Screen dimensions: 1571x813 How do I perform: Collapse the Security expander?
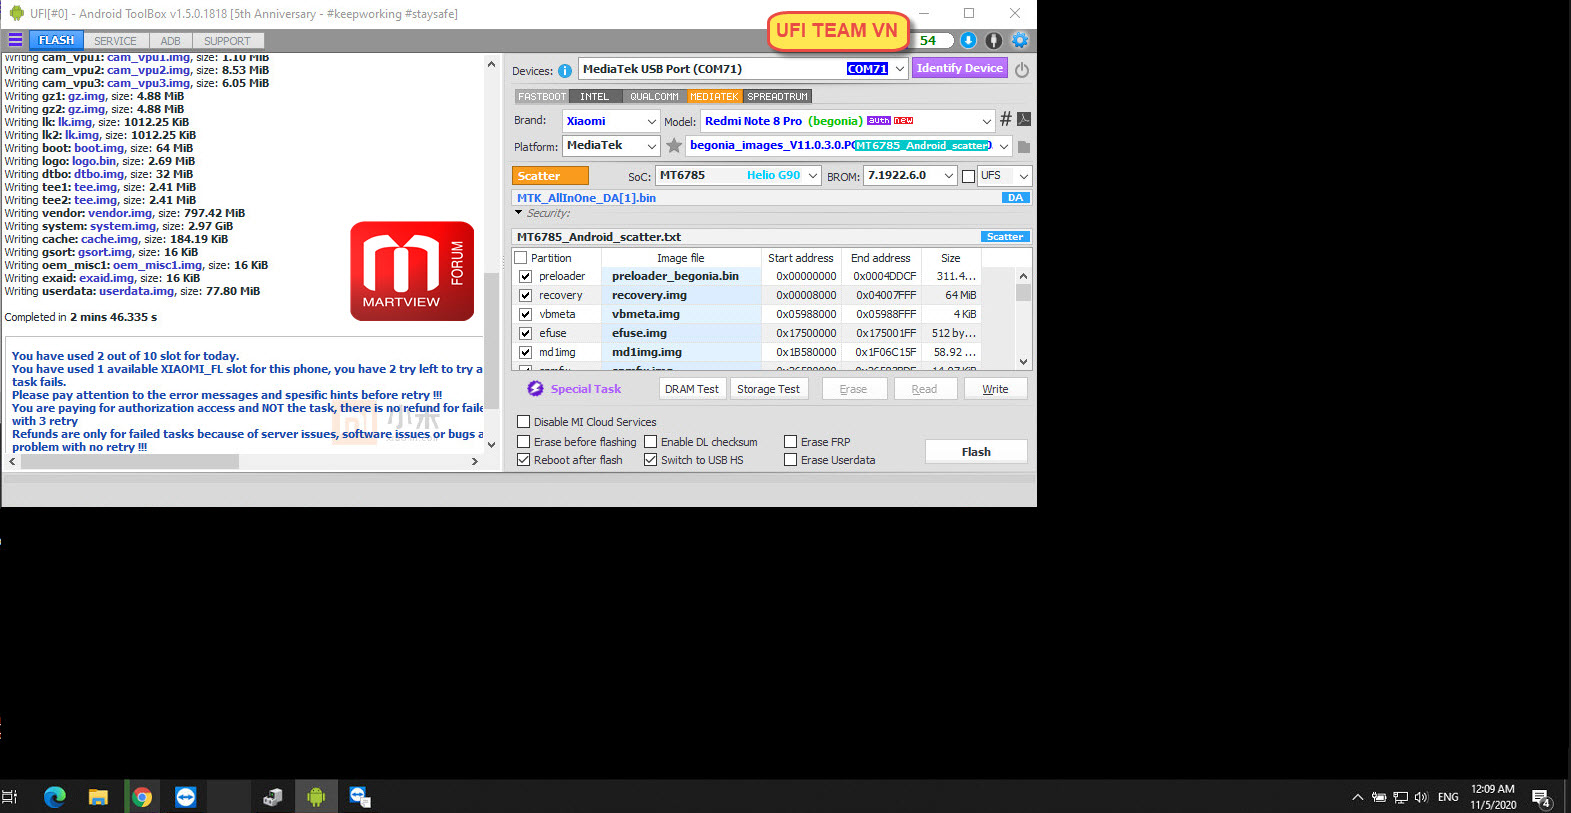click(519, 212)
